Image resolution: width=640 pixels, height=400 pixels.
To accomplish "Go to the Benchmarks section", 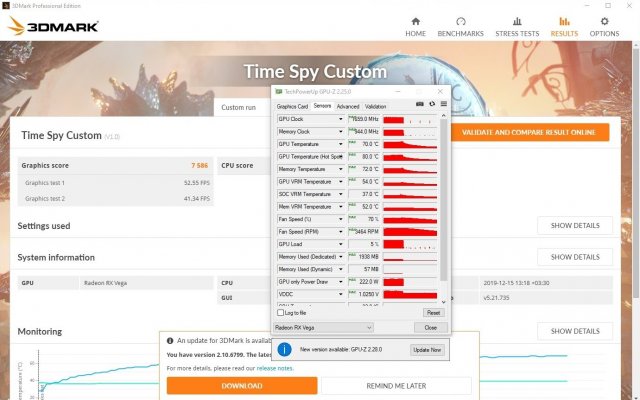I will [461, 25].
